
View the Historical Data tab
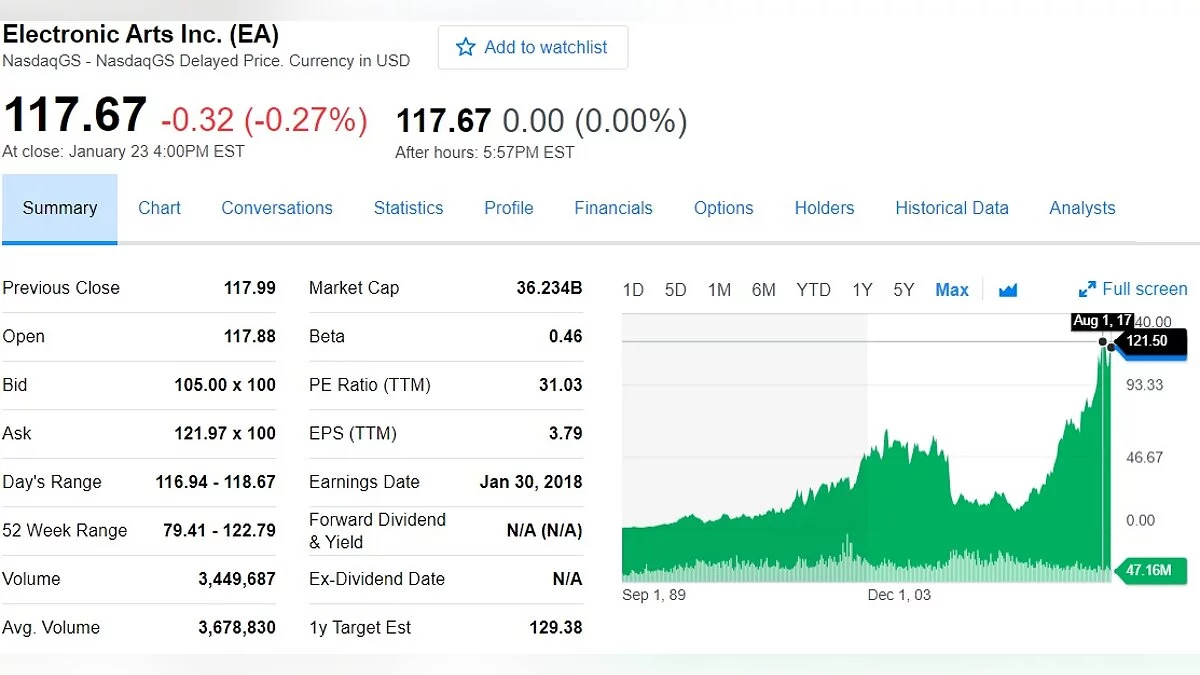(x=951, y=208)
